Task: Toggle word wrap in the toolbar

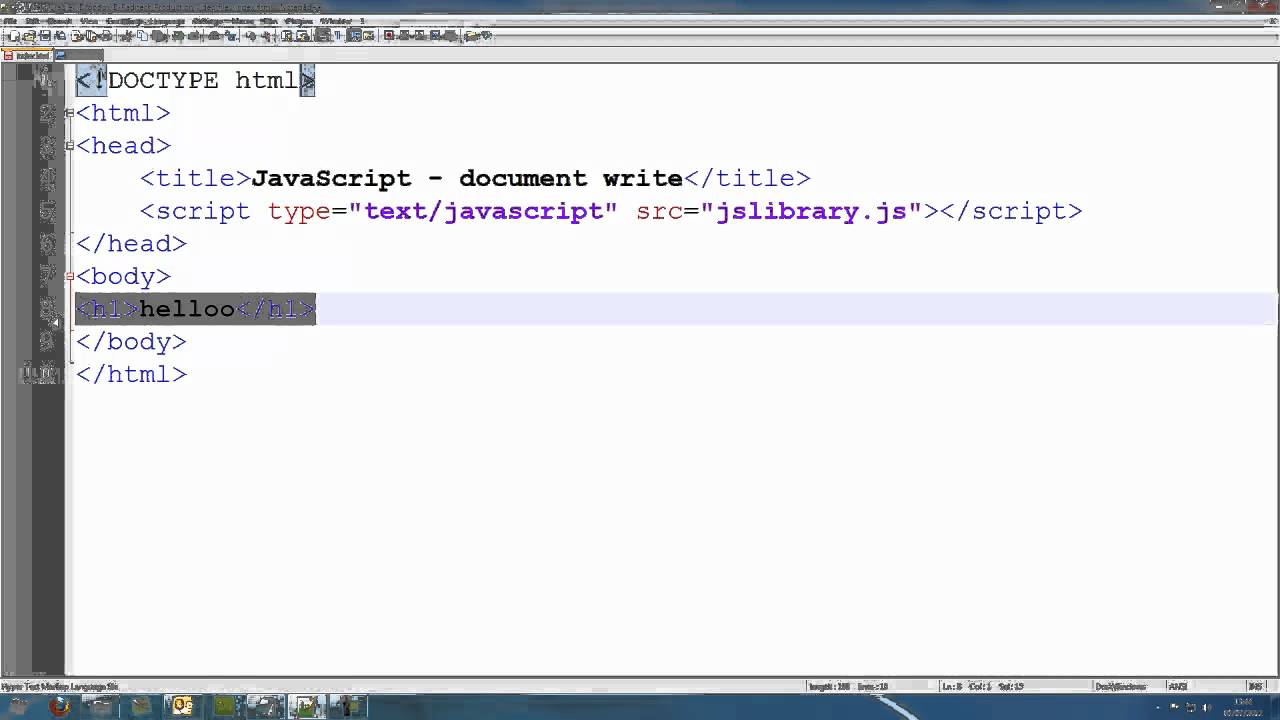Action: (321, 36)
